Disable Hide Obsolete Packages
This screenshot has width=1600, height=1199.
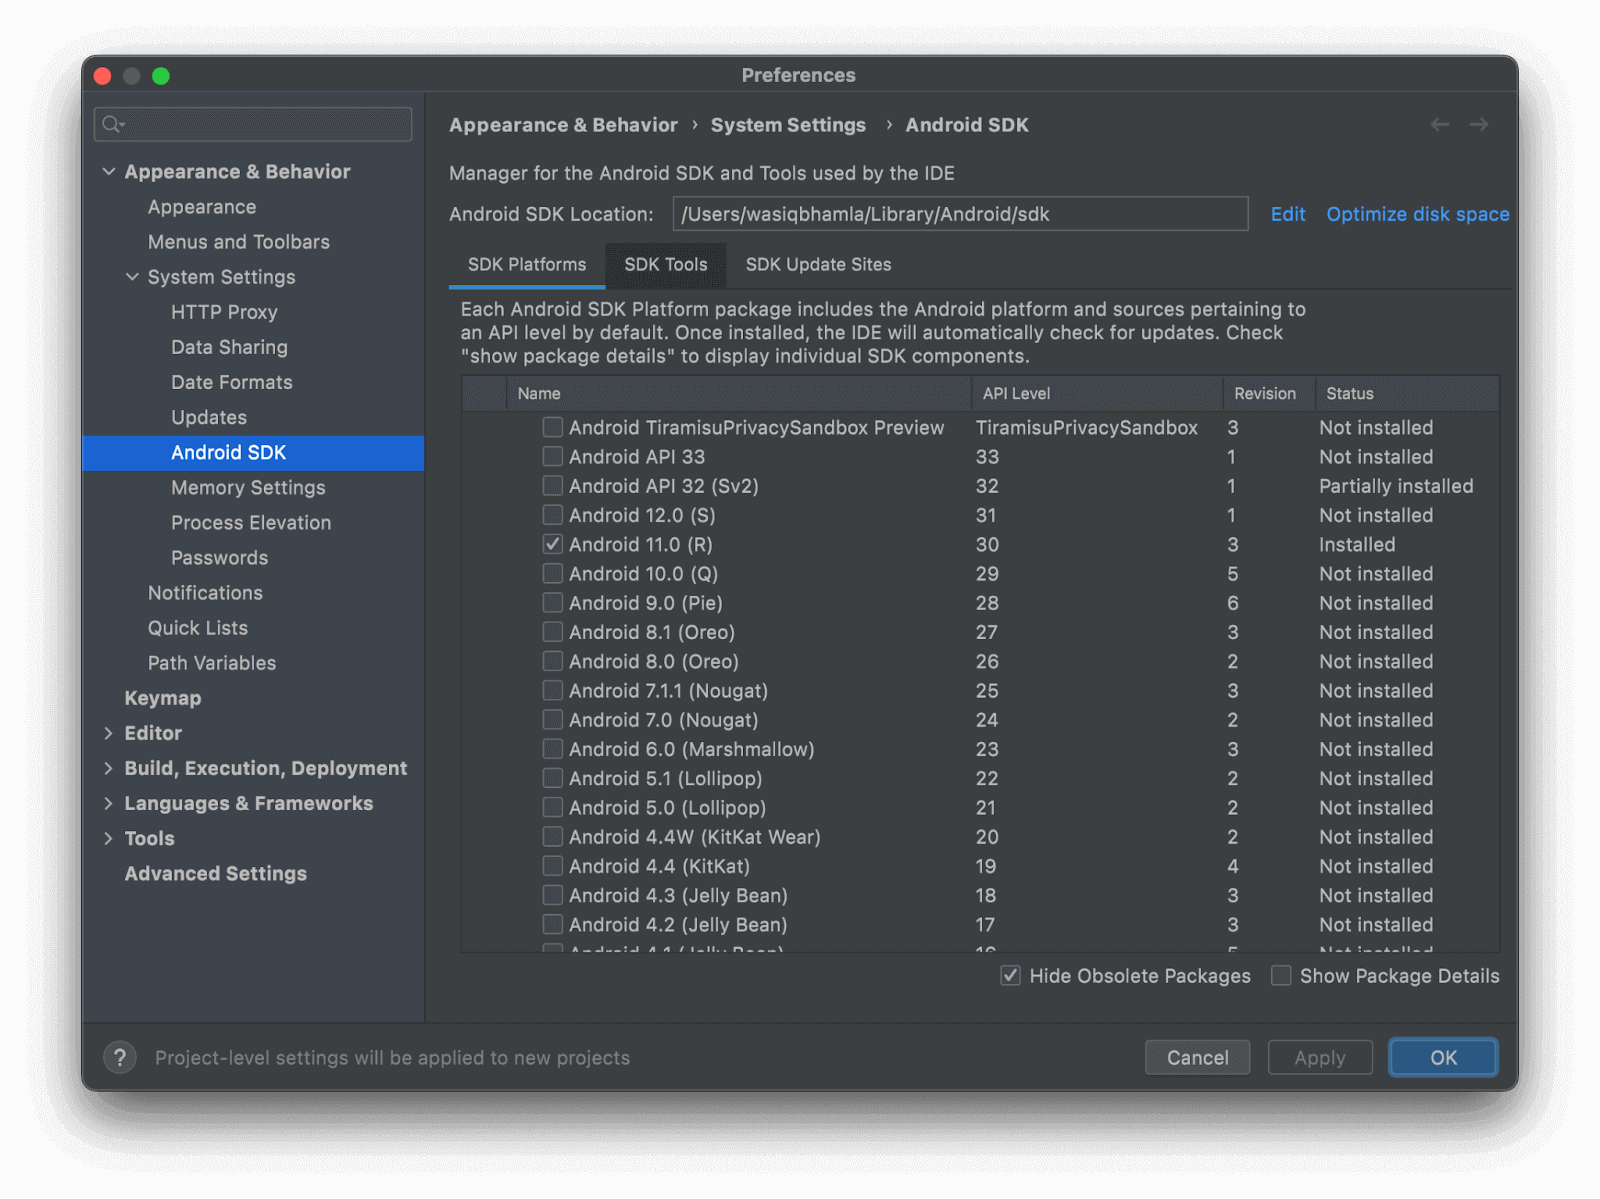[1011, 976]
